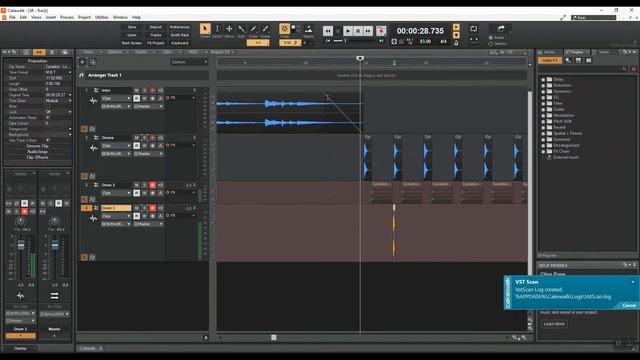Select the External Insert plugin item

point(565,157)
